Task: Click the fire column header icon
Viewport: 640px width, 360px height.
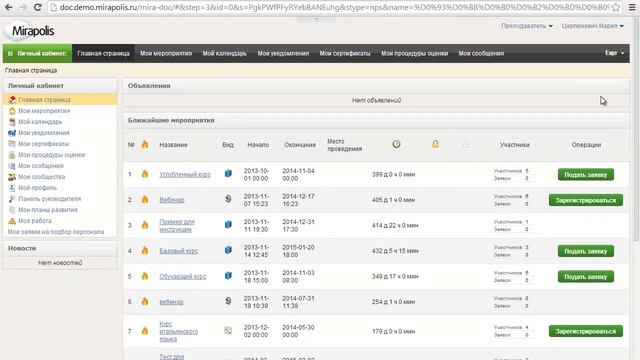Action: (x=144, y=144)
